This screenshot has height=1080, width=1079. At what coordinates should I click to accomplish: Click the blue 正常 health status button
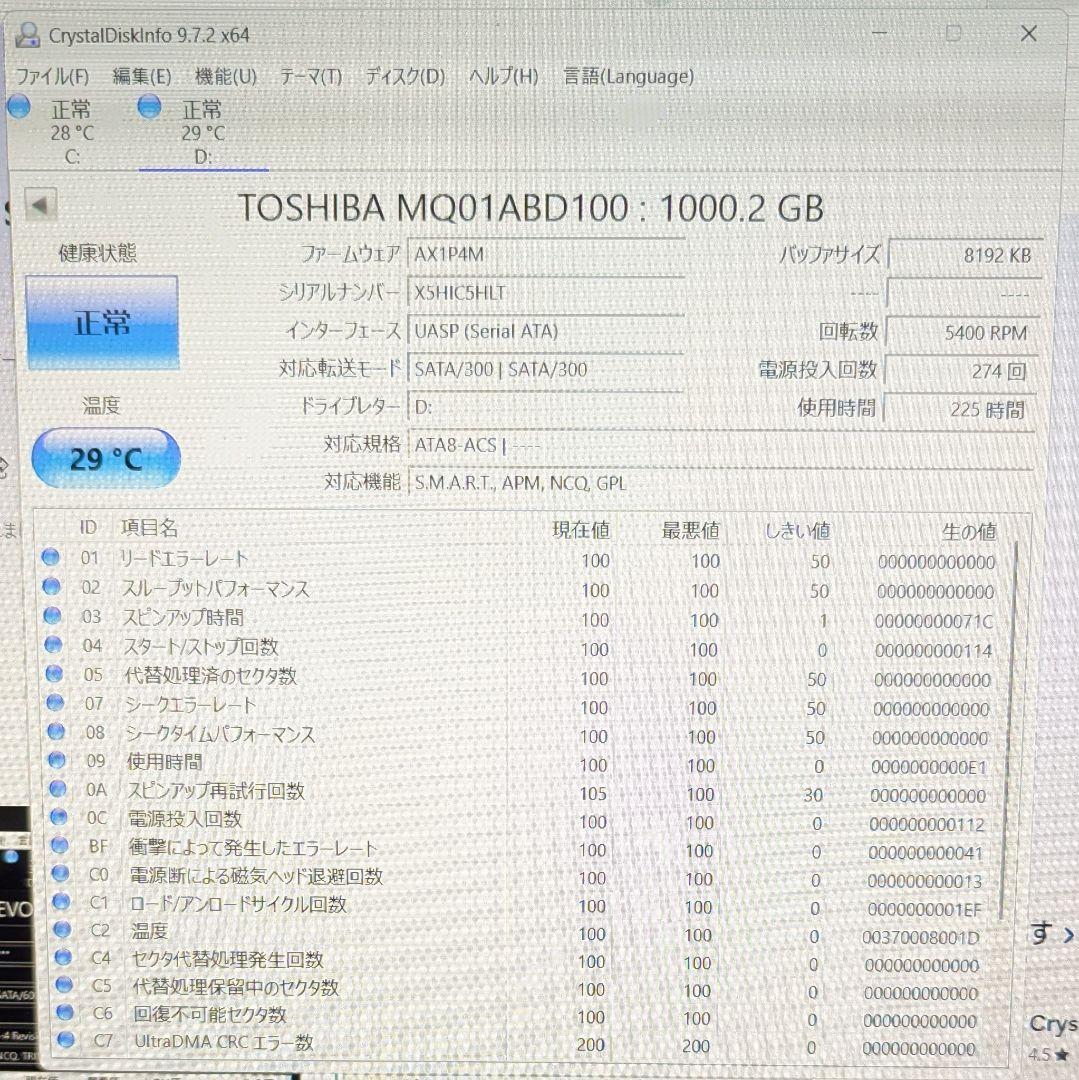point(103,322)
